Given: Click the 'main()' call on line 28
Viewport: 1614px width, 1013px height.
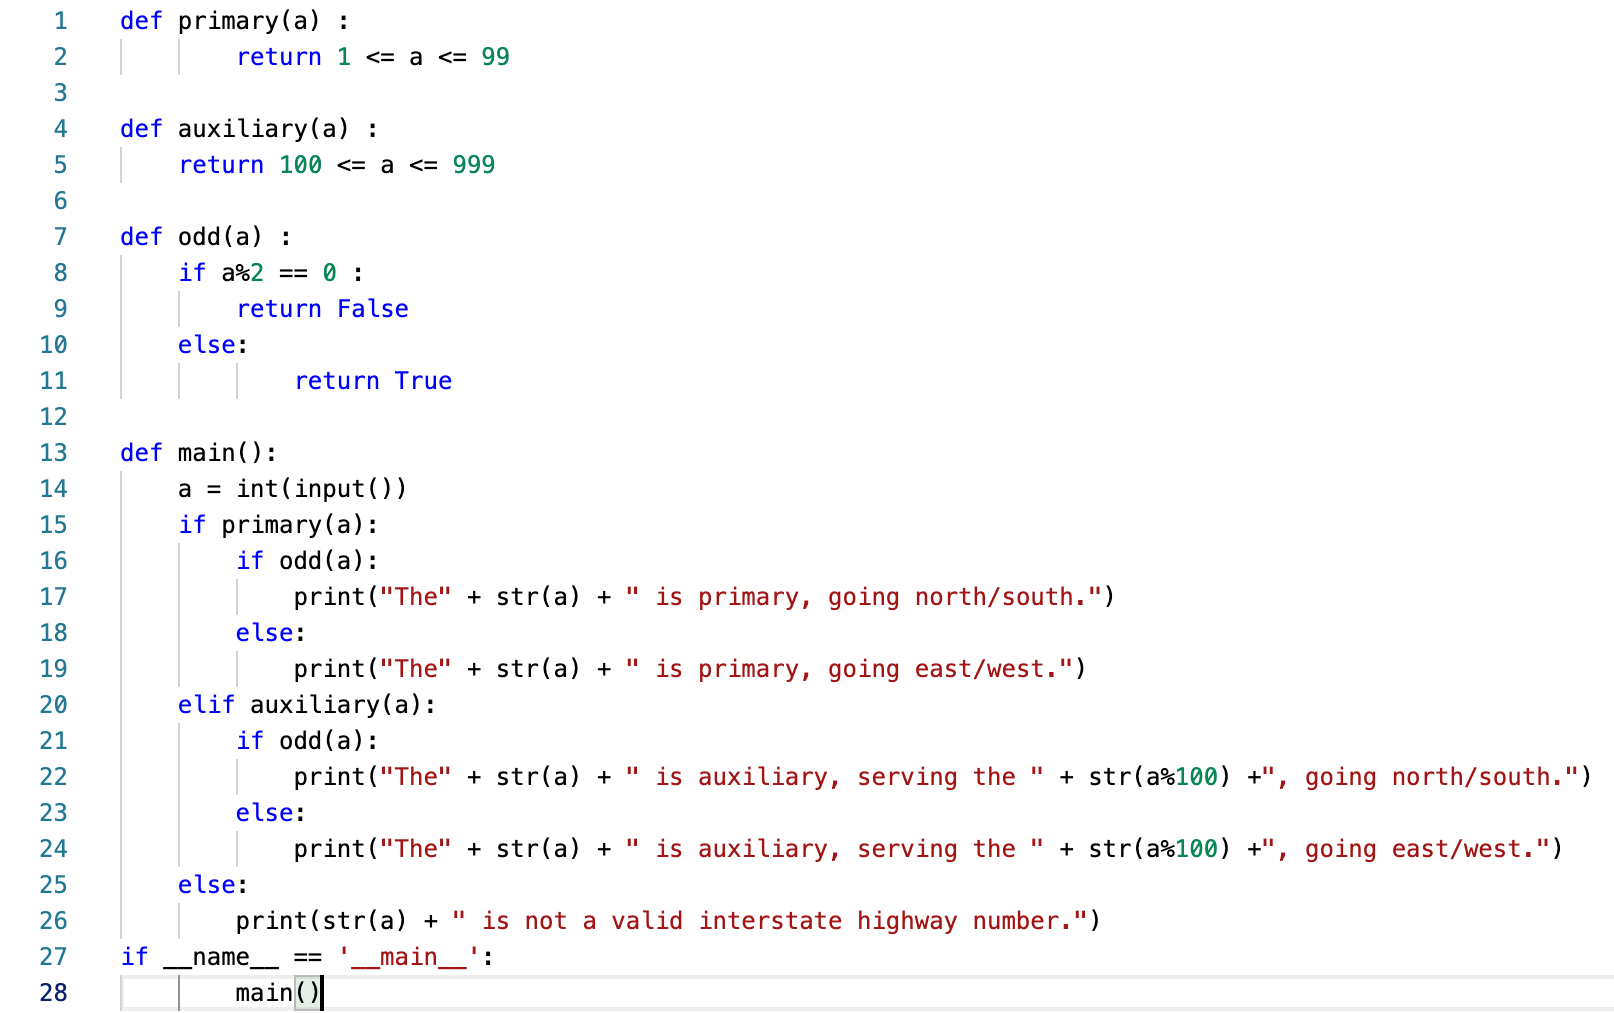Looking at the screenshot, I should click(278, 993).
